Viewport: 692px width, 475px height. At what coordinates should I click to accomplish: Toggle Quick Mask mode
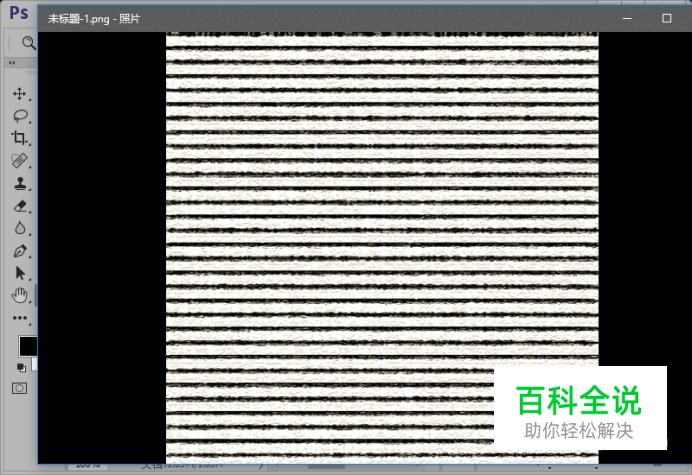pos(19,388)
